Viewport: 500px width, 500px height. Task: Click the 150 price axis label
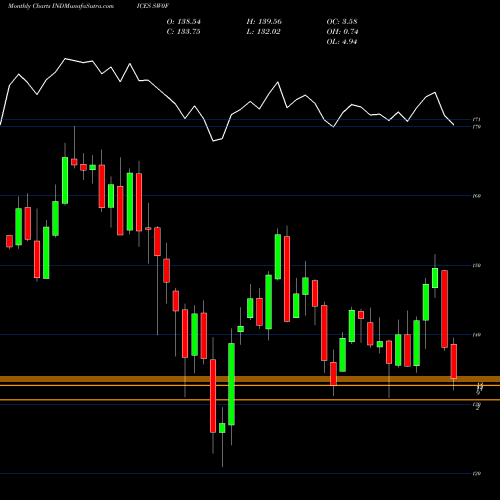click(477, 266)
